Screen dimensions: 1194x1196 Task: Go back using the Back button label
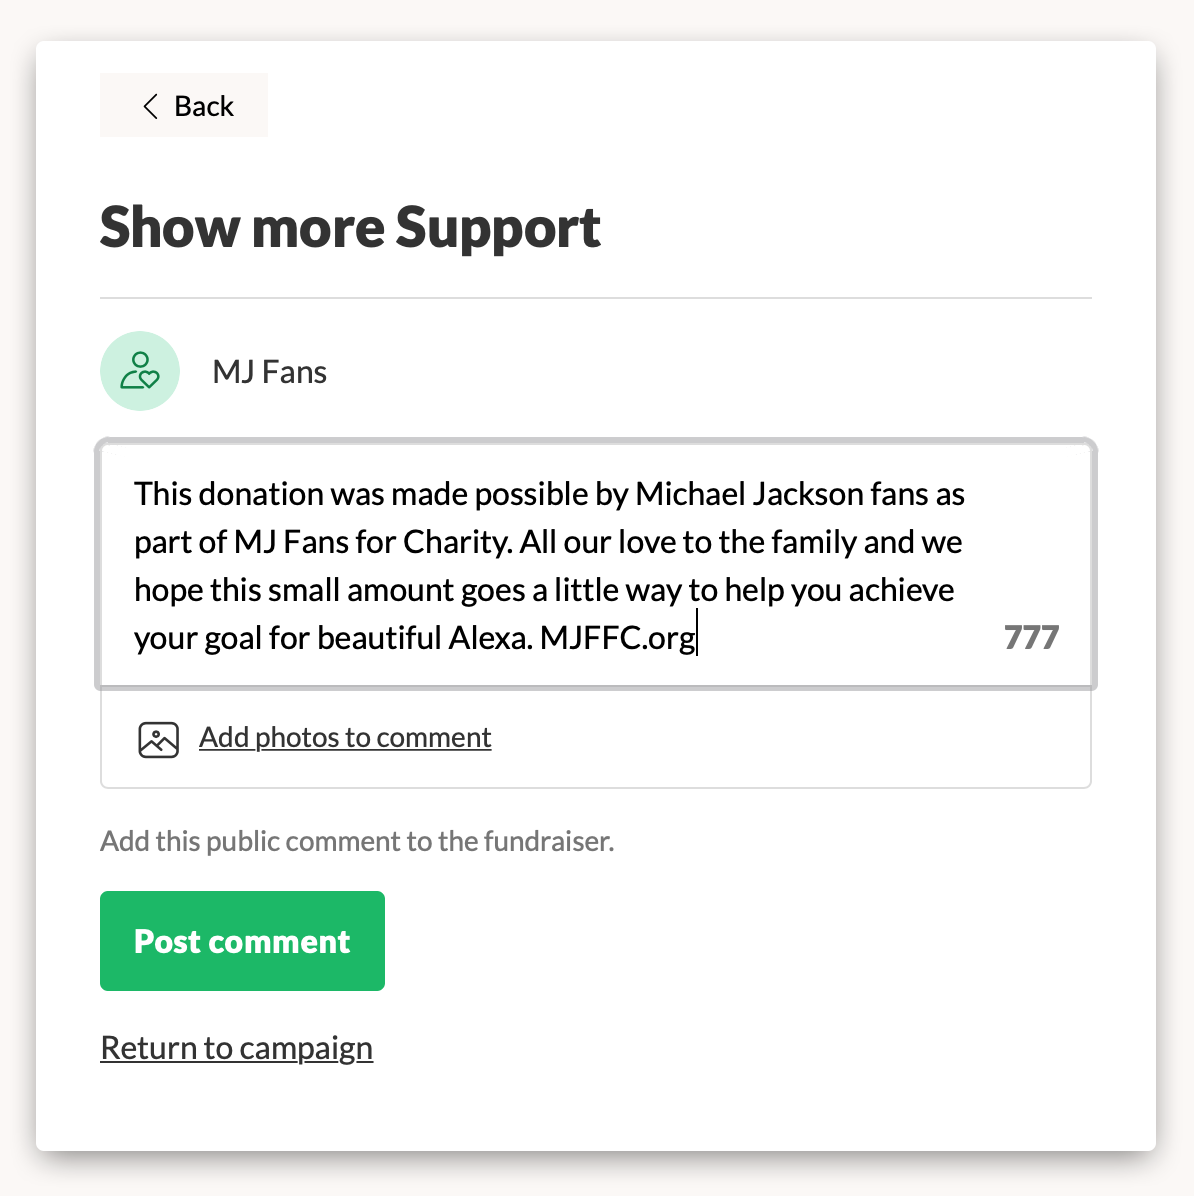pyautogui.click(x=204, y=106)
